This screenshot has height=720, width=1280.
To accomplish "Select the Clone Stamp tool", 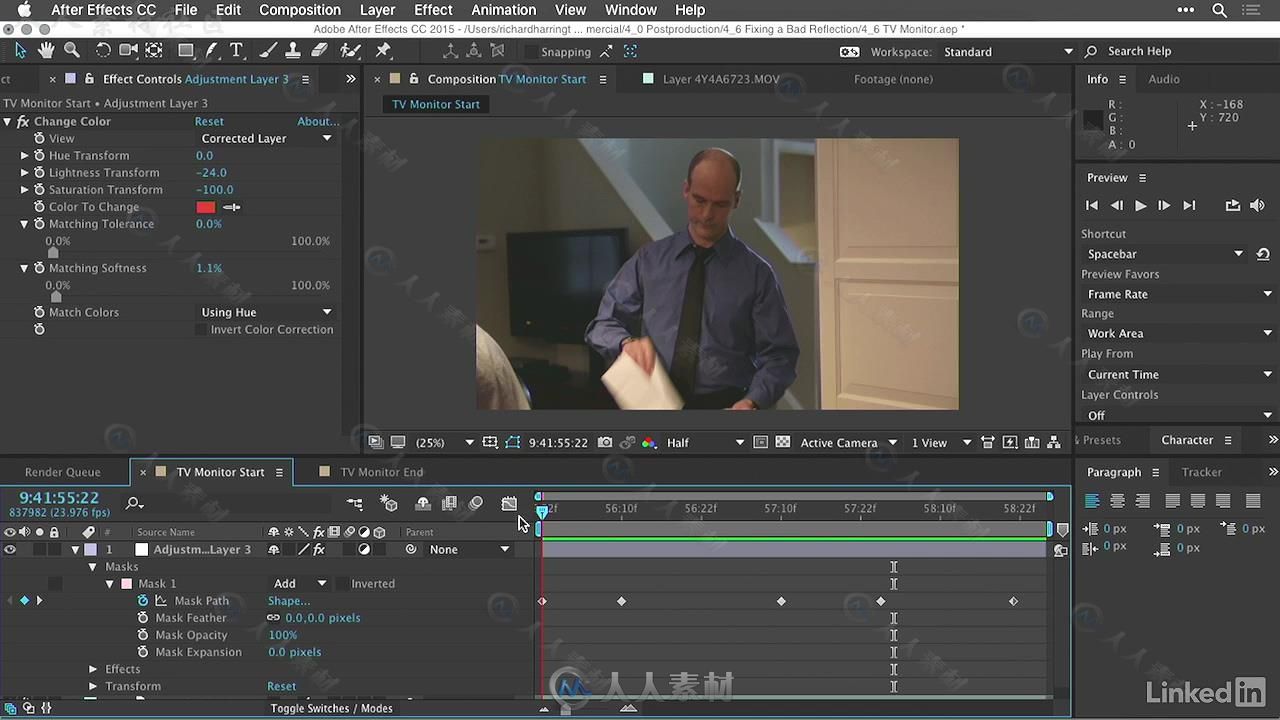I will click(x=293, y=50).
